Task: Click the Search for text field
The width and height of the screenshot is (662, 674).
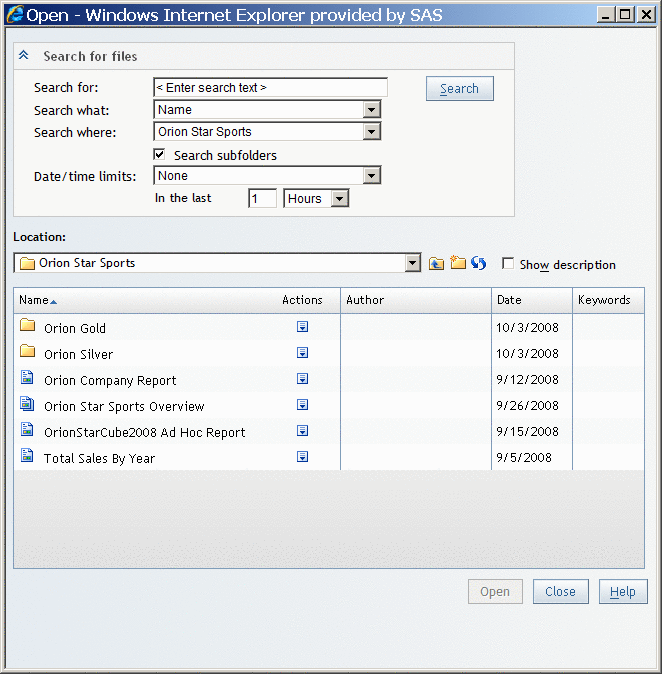Action: click(x=270, y=88)
